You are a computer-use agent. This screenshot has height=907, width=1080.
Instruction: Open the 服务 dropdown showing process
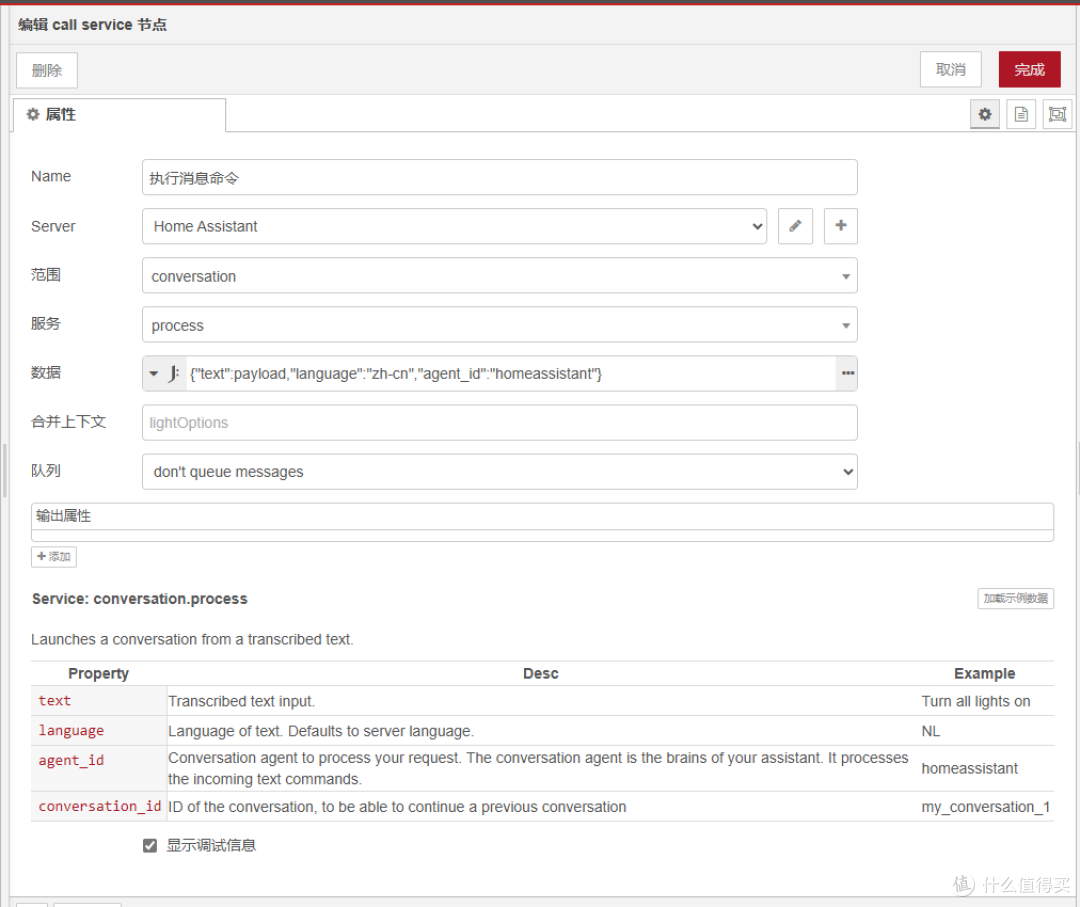tap(499, 324)
